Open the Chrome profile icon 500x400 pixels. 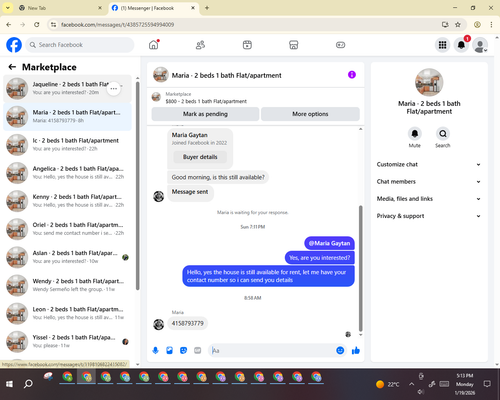tap(477, 25)
